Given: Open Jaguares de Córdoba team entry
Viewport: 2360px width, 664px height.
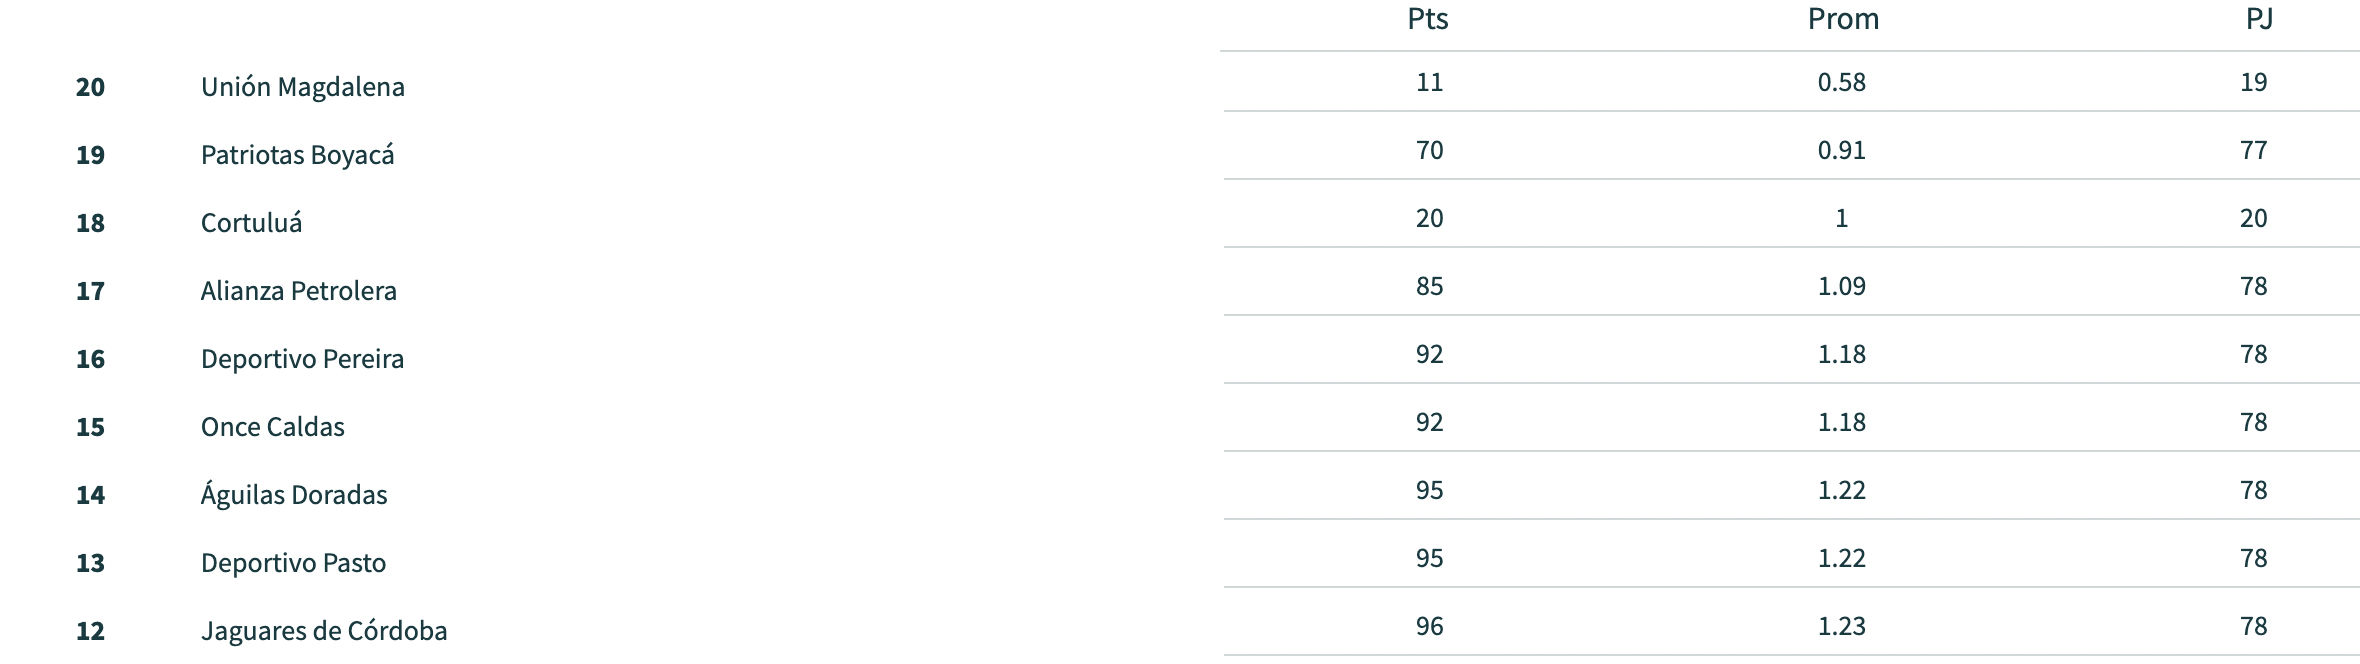Looking at the screenshot, I should click(324, 631).
